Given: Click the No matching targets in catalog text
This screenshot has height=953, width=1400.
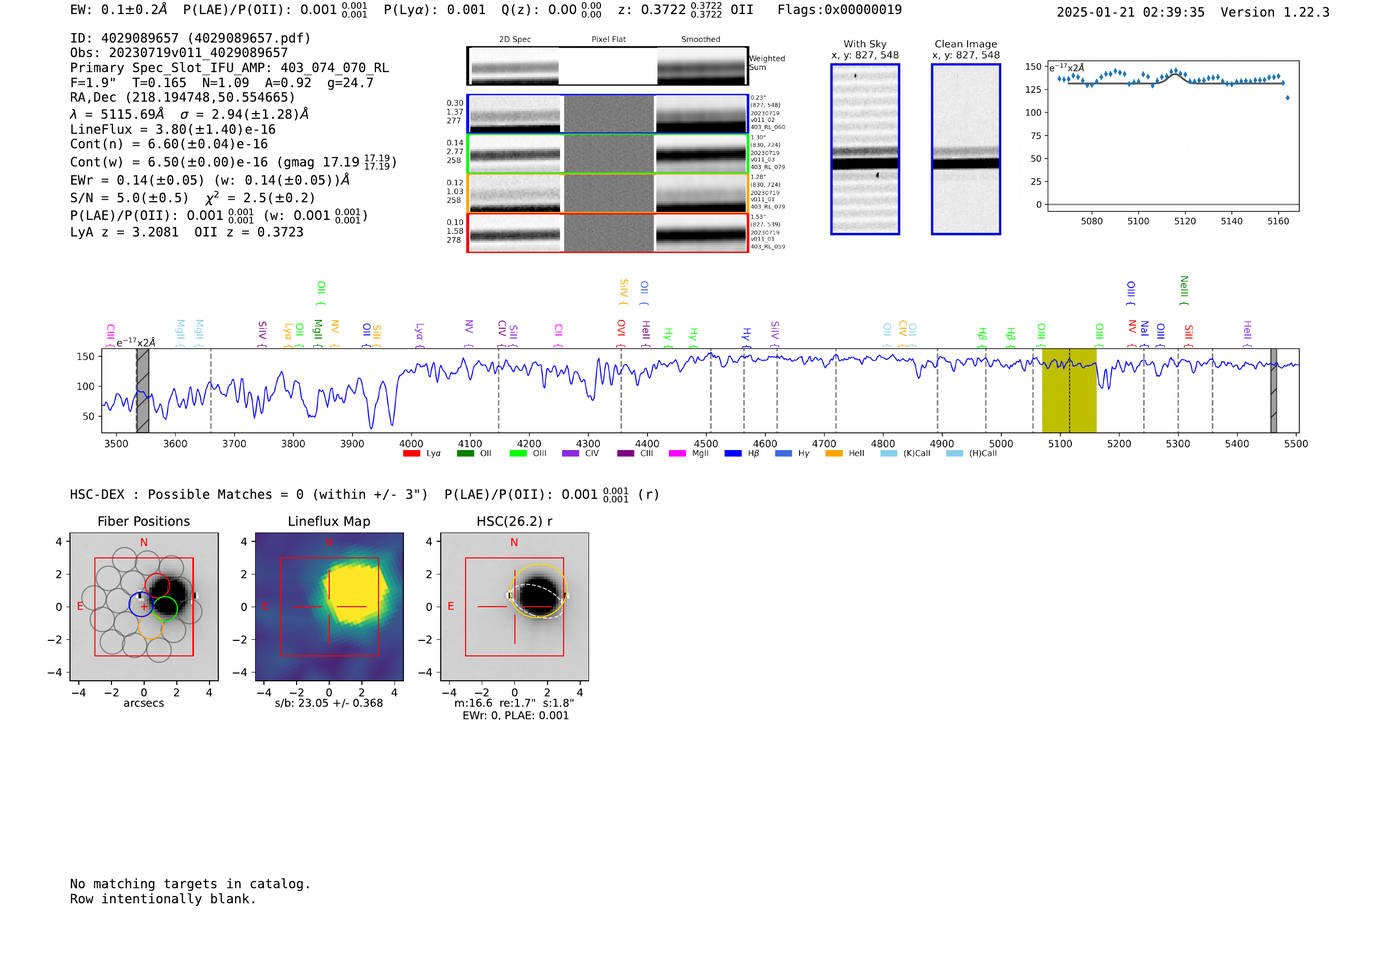Looking at the screenshot, I should point(190,884).
